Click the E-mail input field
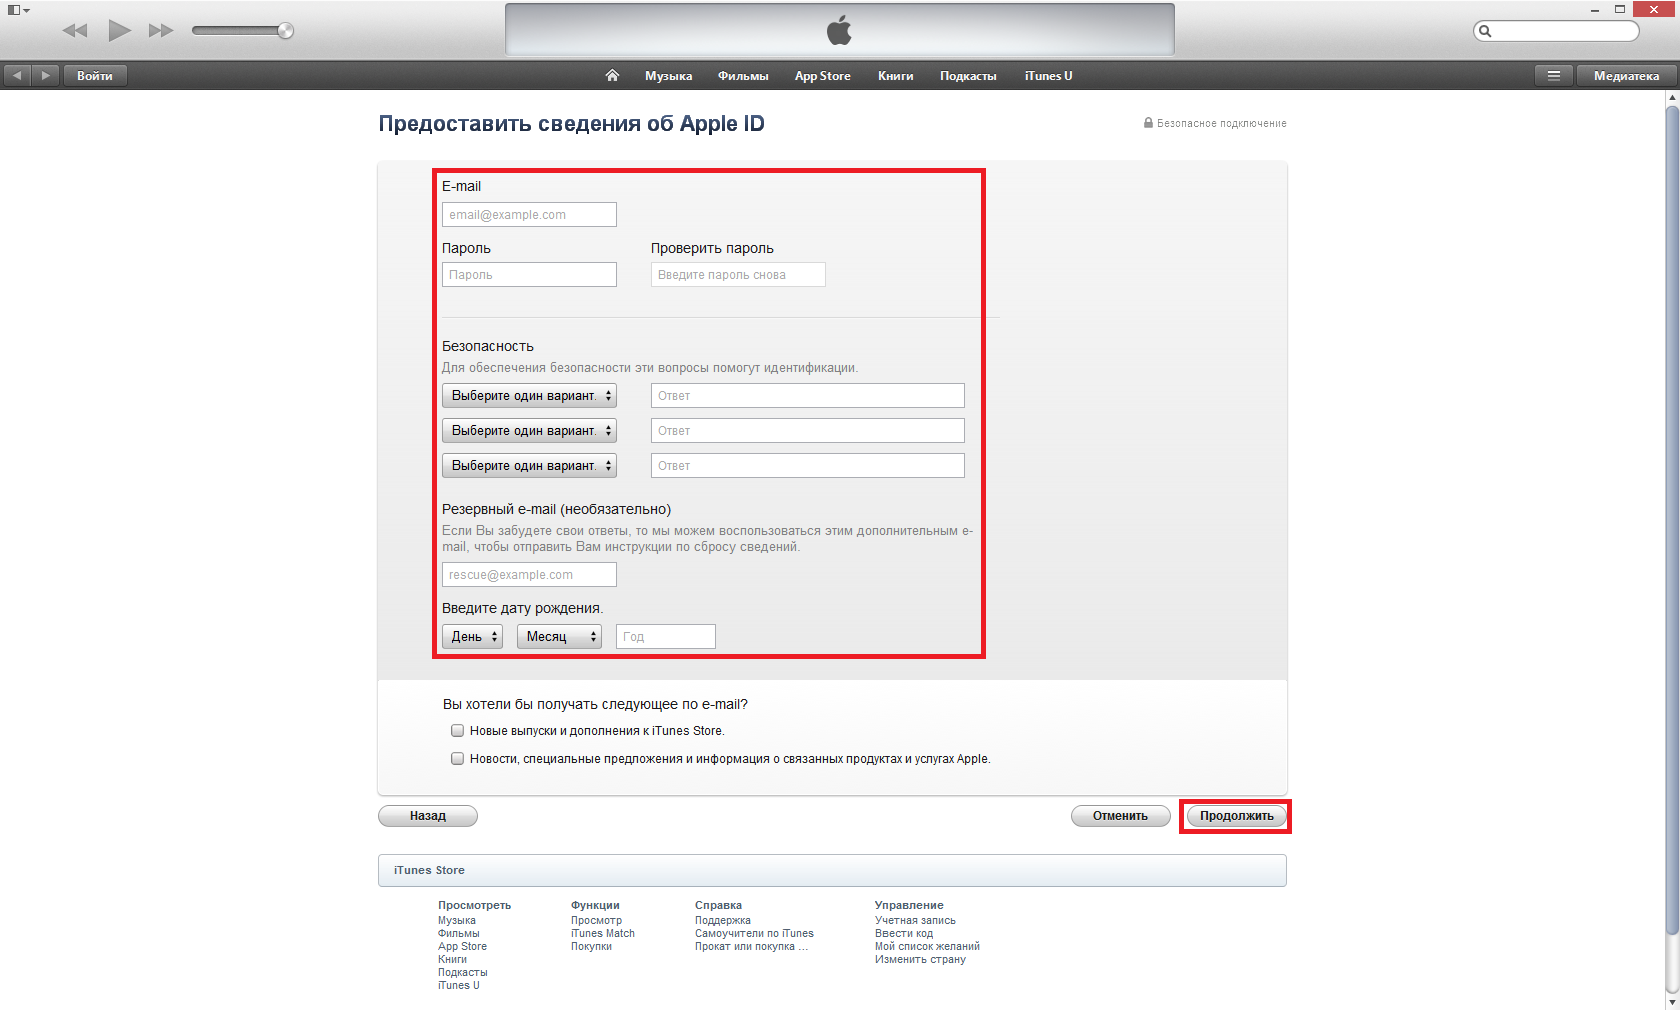This screenshot has height=1010, width=1680. click(529, 215)
